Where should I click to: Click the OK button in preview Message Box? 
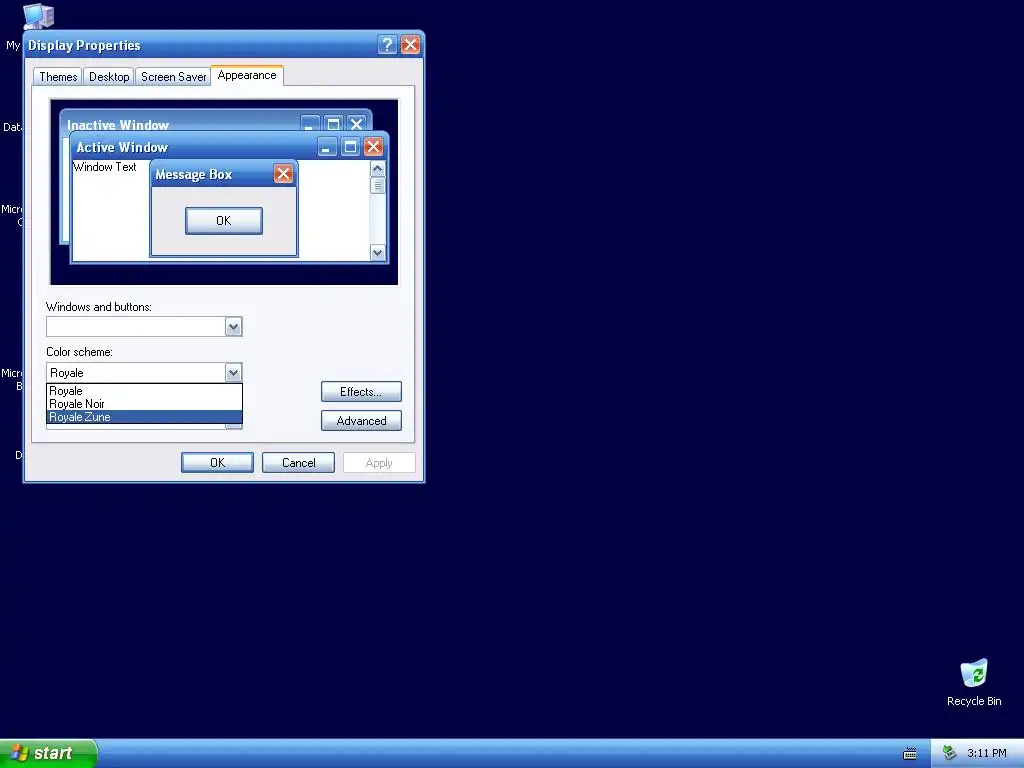tap(224, 221)
